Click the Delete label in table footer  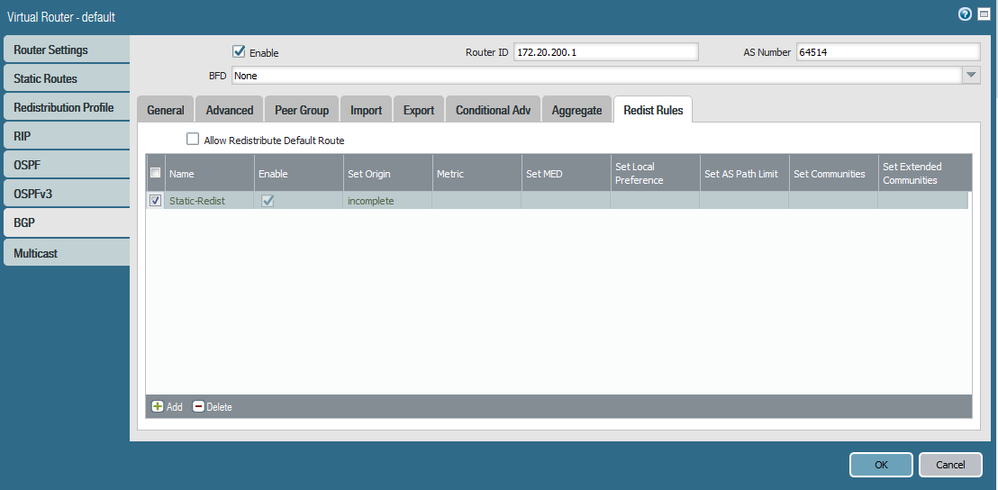click(219, 407)
